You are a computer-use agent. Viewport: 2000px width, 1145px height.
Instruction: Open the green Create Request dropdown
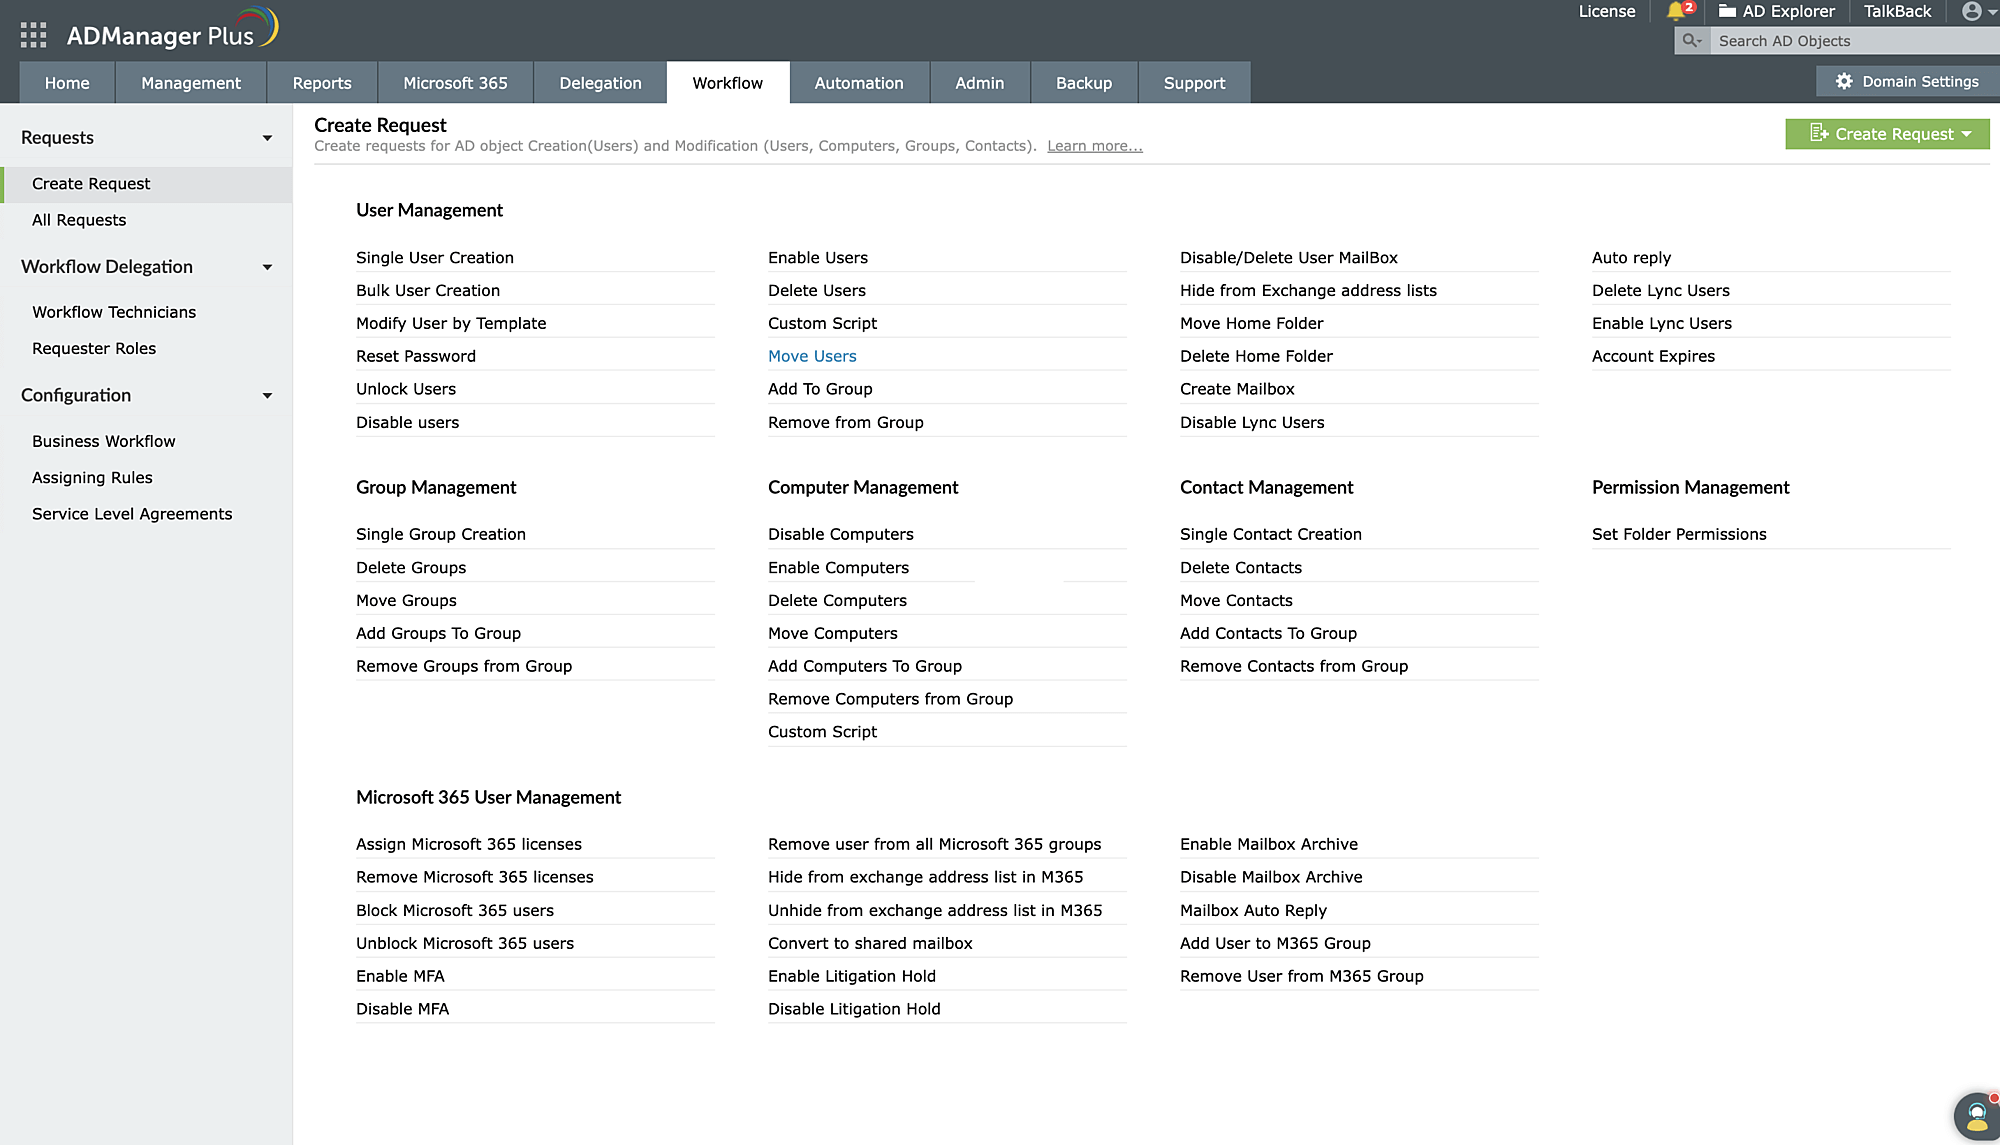point(1887,134)
